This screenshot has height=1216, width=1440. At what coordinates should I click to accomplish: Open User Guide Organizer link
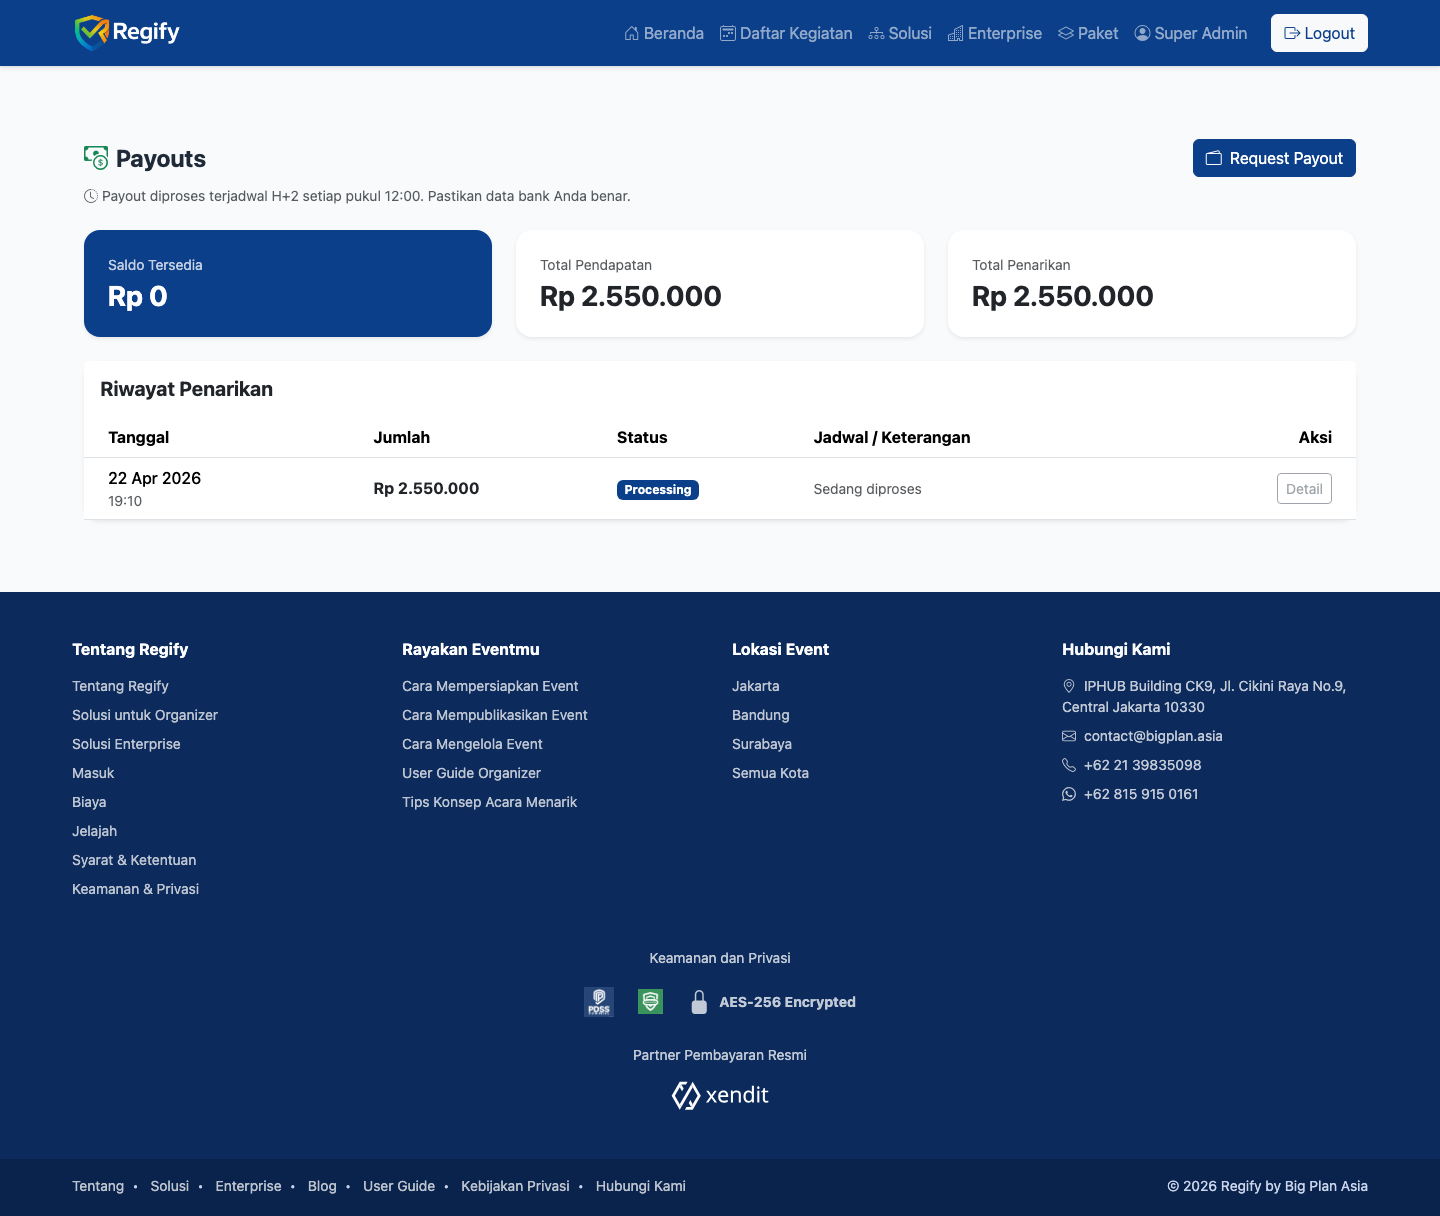tap(471, 773)
